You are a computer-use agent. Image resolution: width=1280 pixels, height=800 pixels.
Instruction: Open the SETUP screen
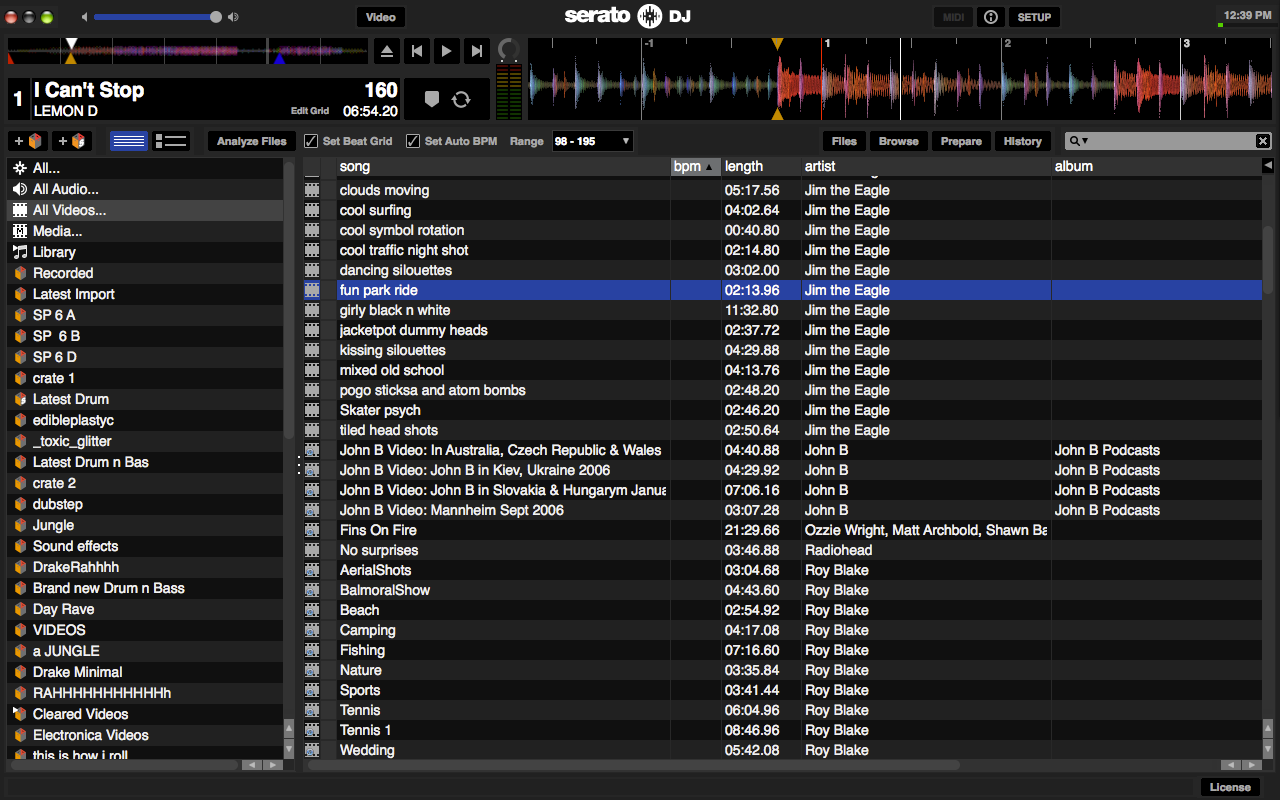[1034, 17]
